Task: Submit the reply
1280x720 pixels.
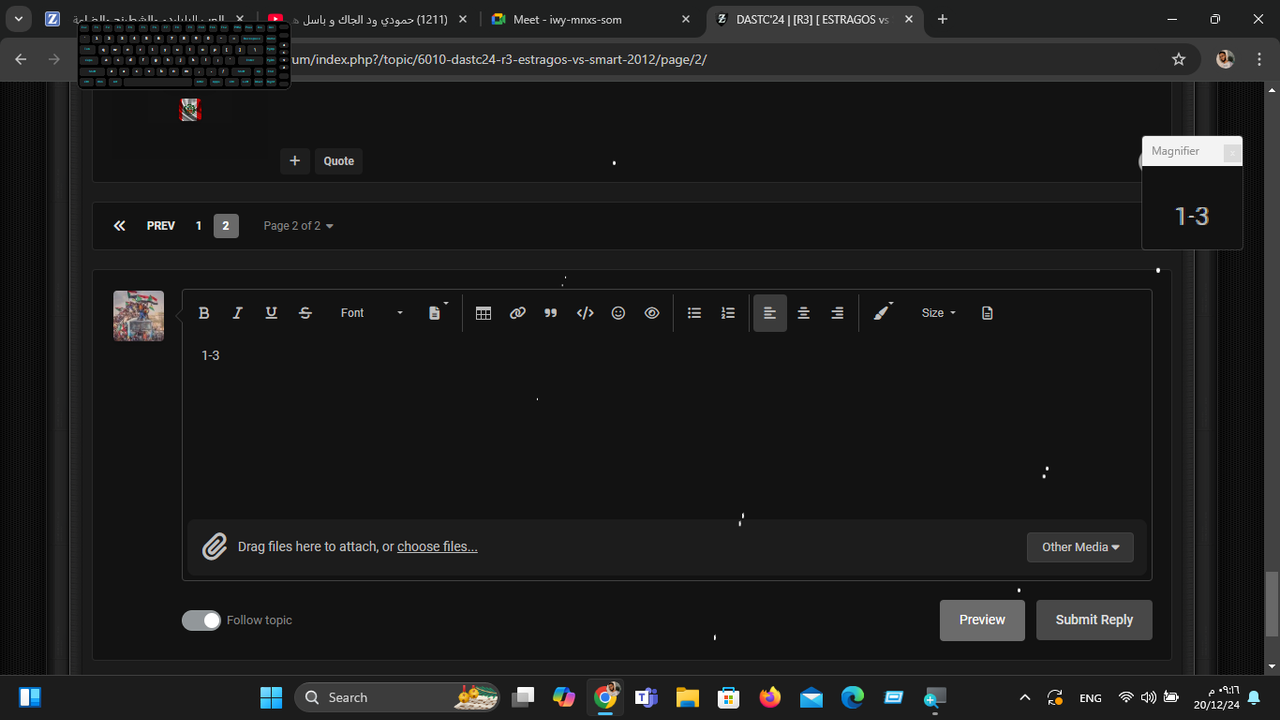Action: [x=1094, y=620]
